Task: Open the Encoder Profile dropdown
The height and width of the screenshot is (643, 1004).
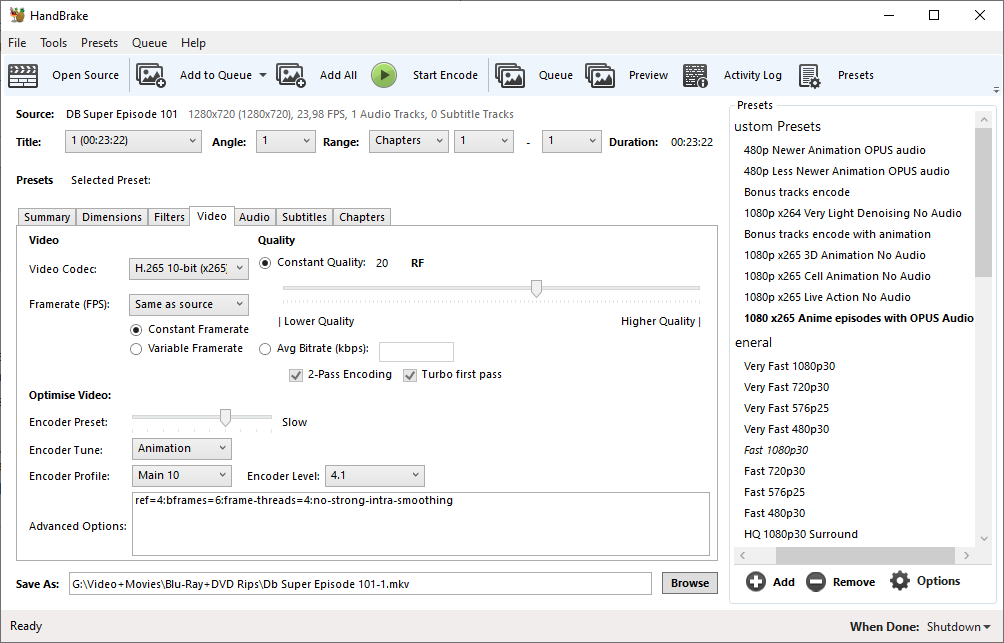Action: tap(182, 476)
